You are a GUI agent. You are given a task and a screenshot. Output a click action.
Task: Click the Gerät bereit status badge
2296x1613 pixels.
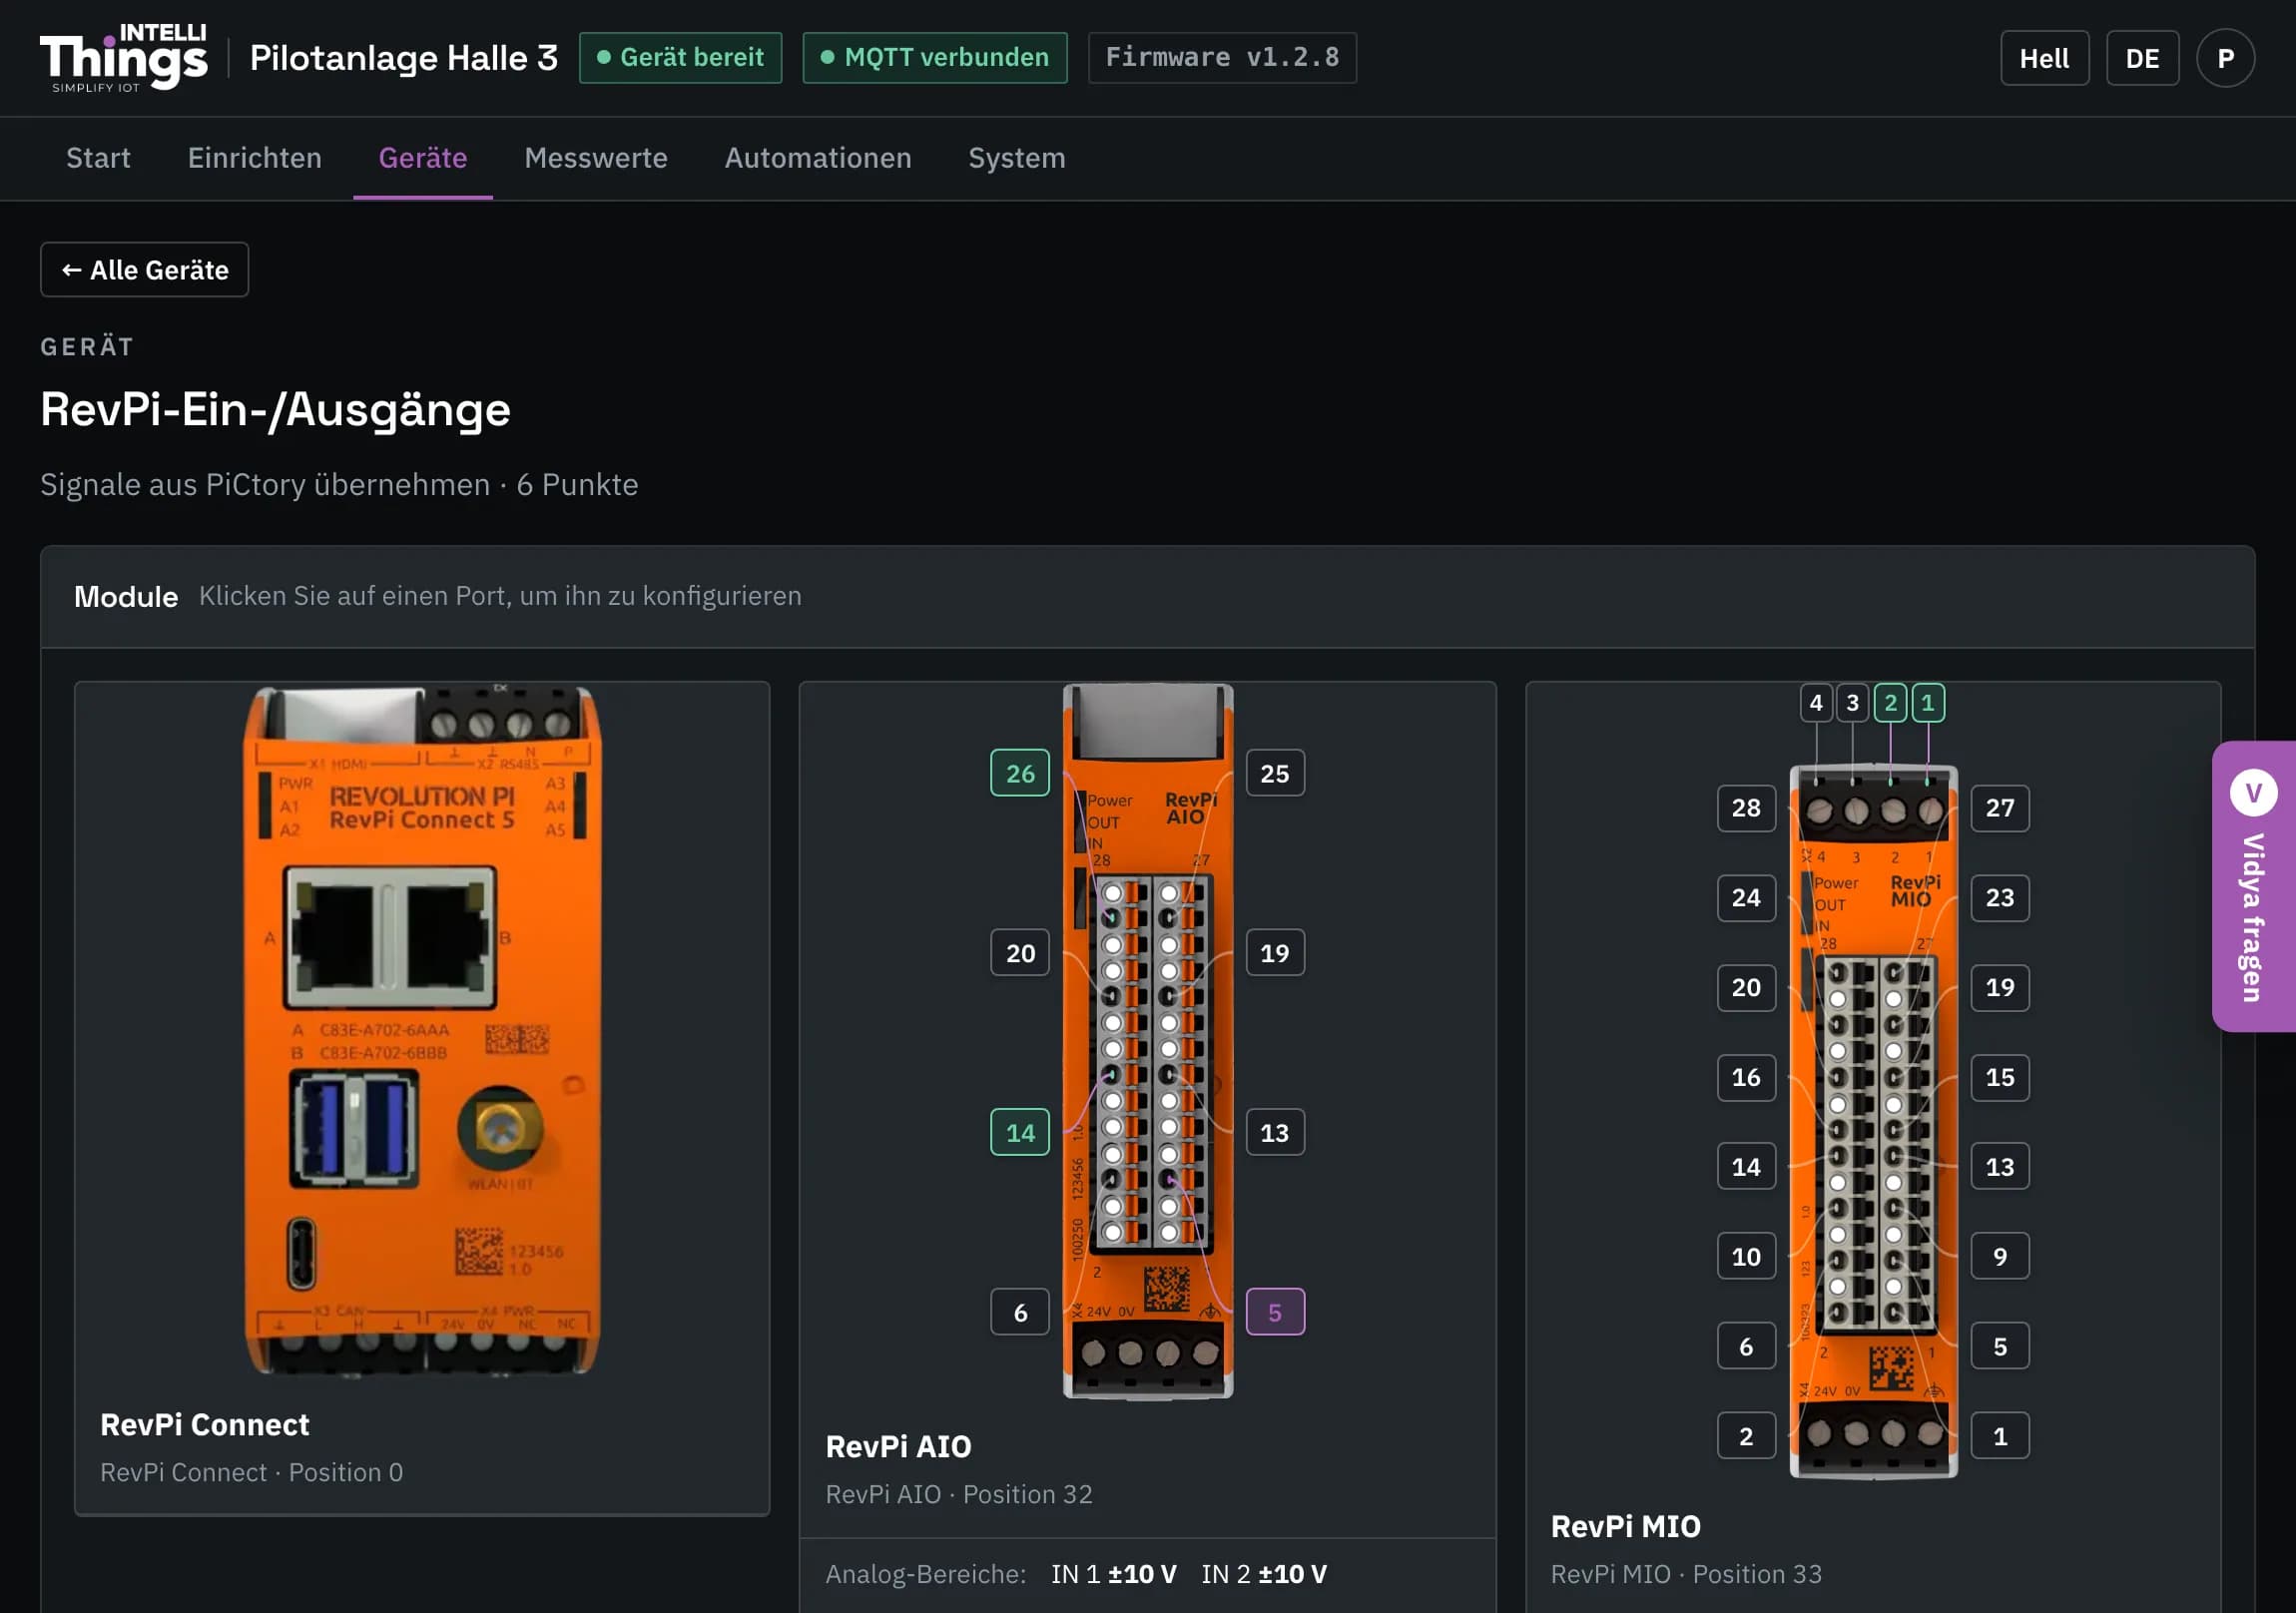pyautogui.click(x=681, y=57)
